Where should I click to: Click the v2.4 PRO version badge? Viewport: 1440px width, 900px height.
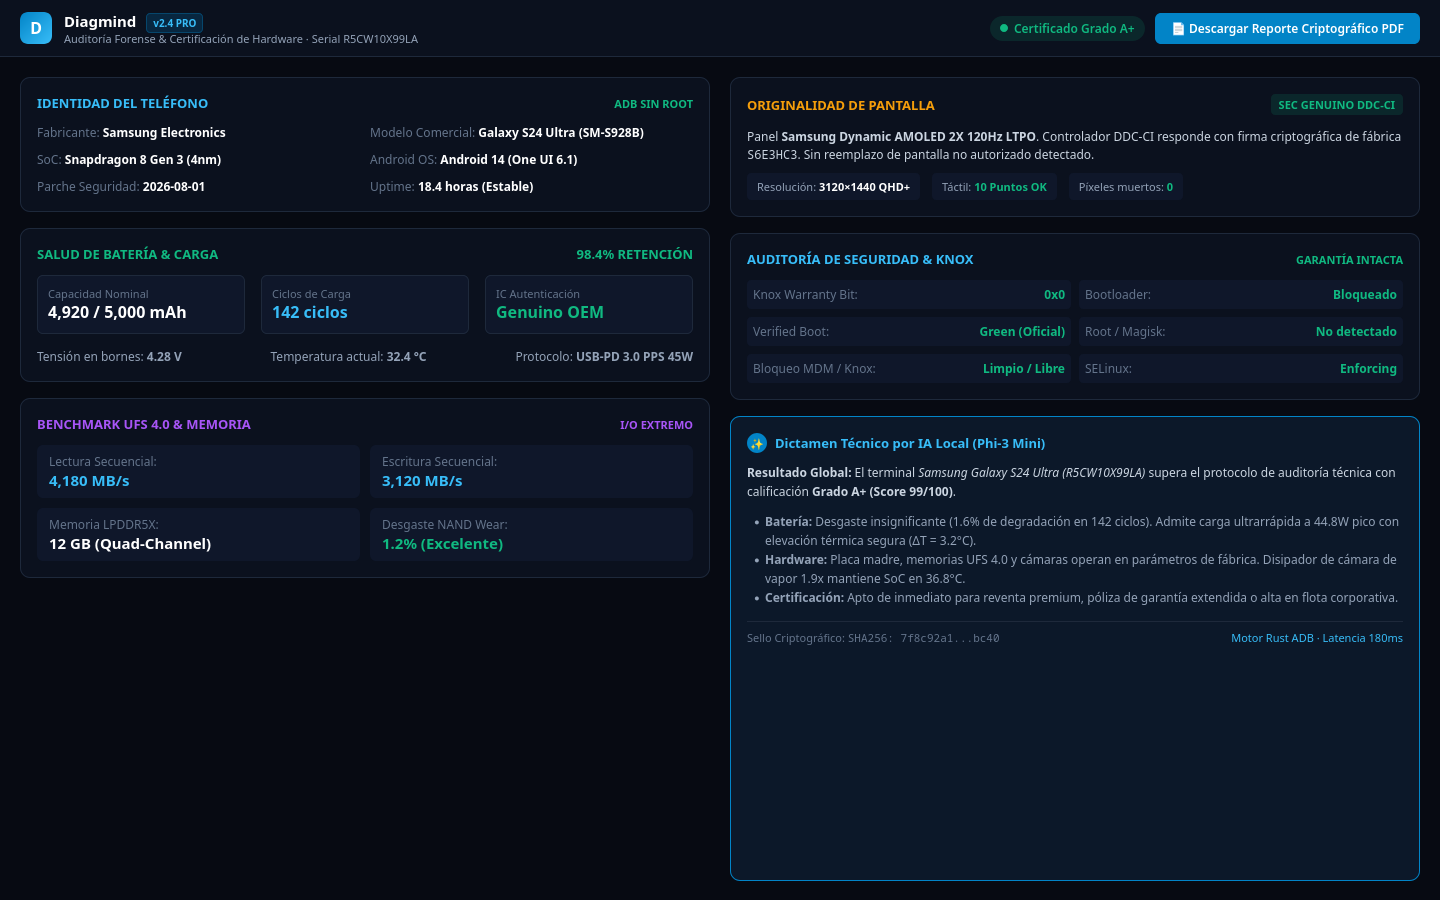[175, 23]
